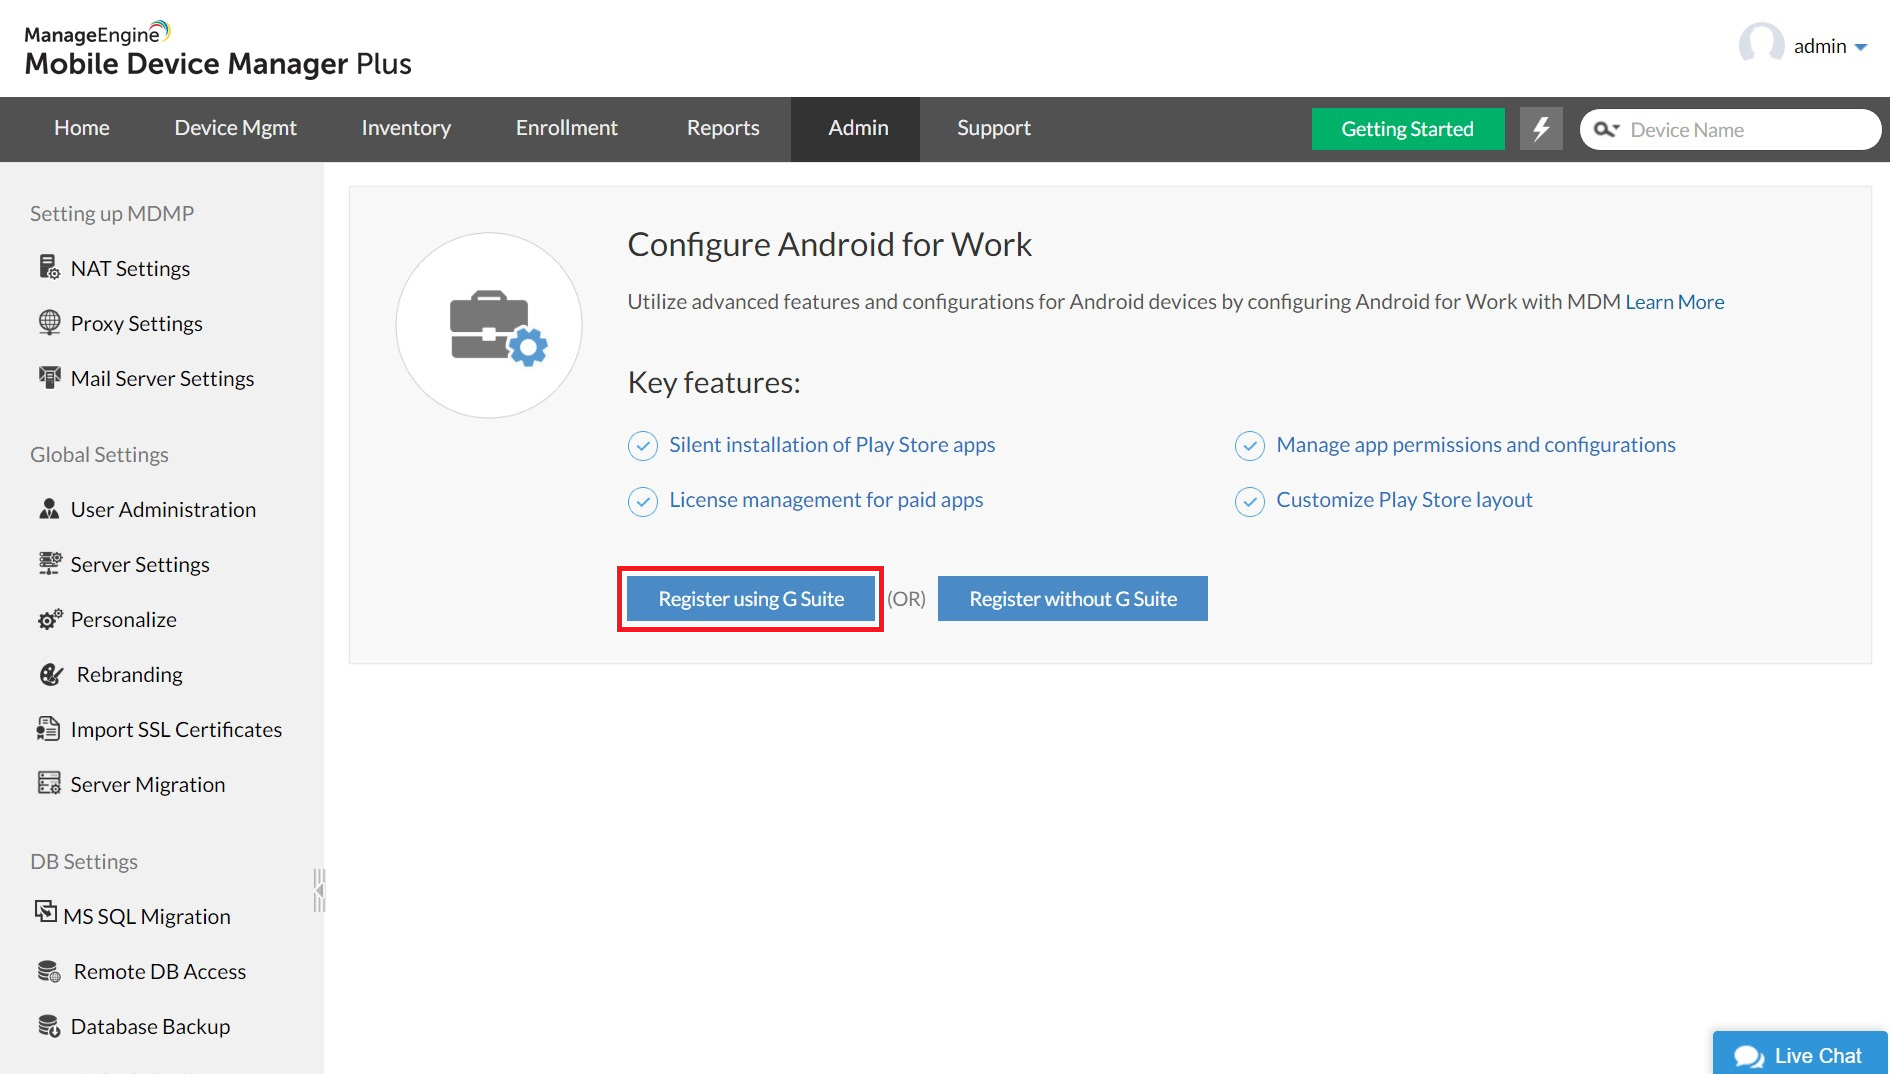Open Server Migration
This screenshot has width=1890, height=1074.
(147, 784)
